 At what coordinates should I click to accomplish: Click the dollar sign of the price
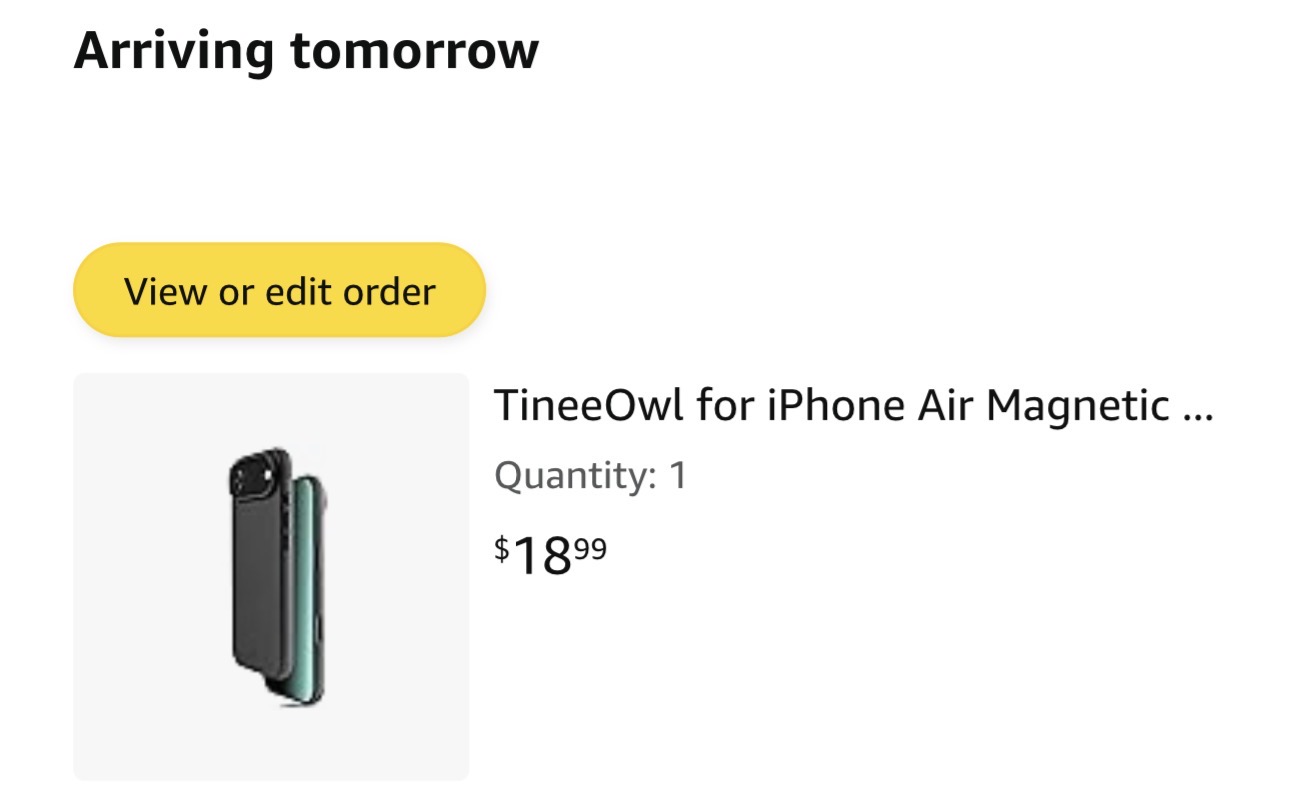click(502, 547)
